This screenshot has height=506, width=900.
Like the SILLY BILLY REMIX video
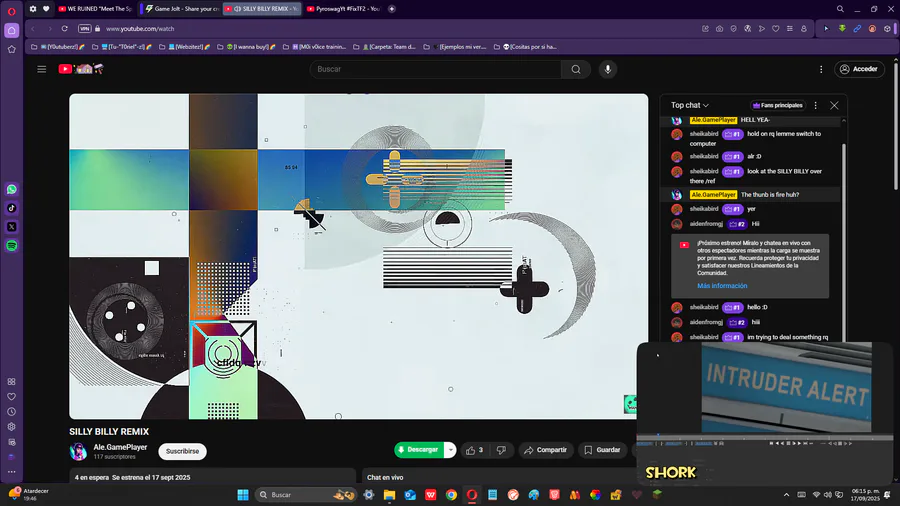point(475,450)
